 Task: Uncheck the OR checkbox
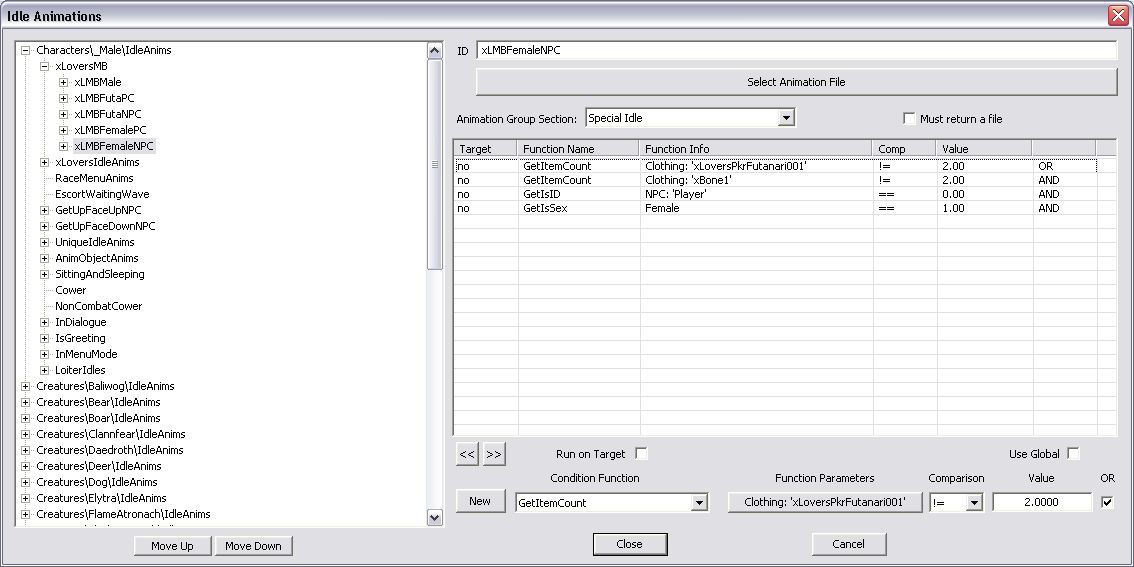tap(1107, 502)
